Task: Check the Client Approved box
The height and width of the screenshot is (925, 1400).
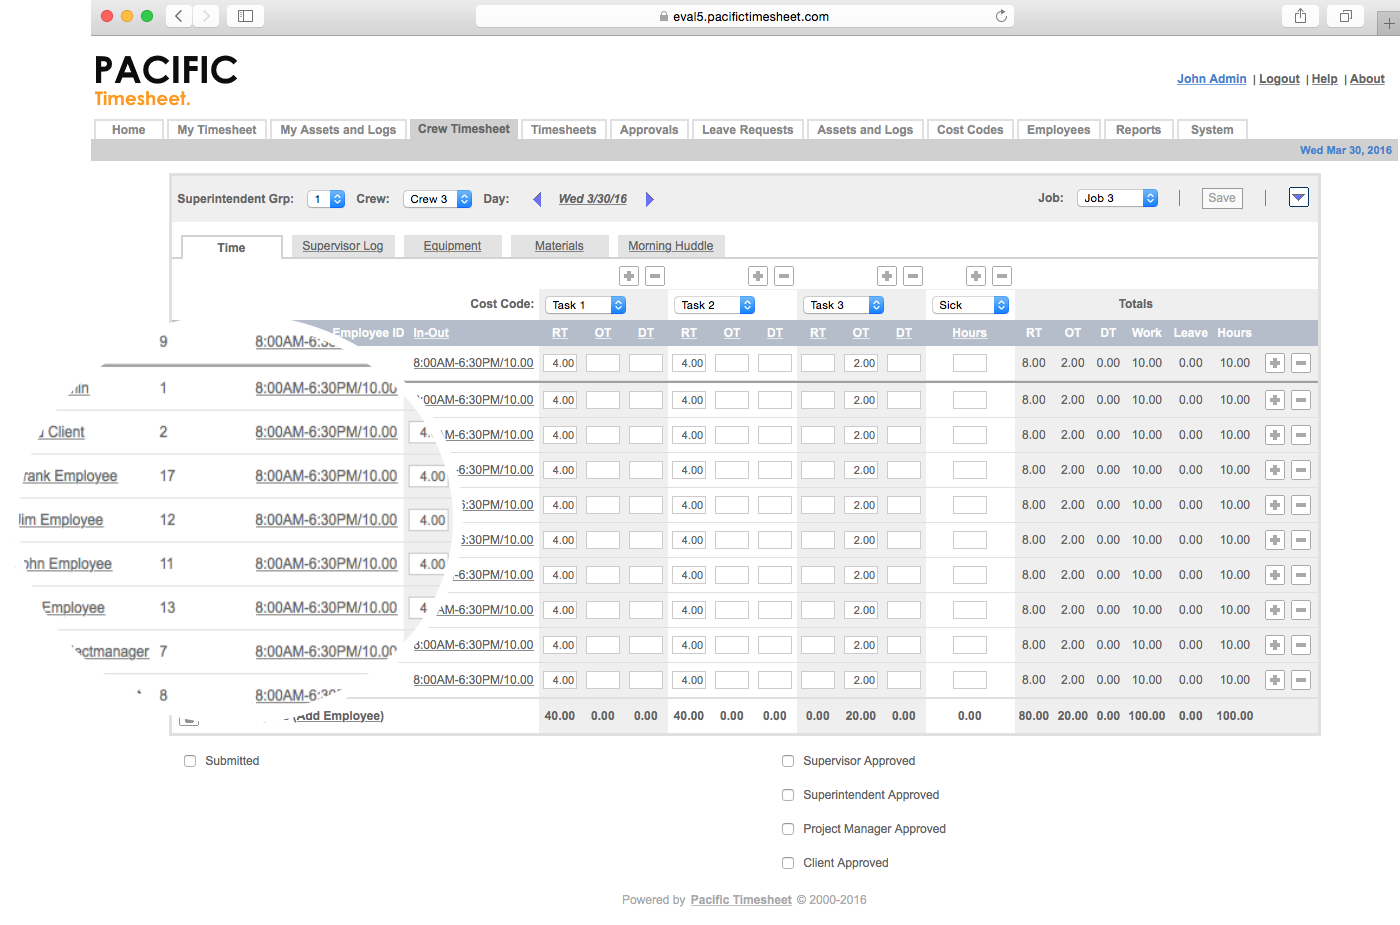Action: [x=788, y=862]
